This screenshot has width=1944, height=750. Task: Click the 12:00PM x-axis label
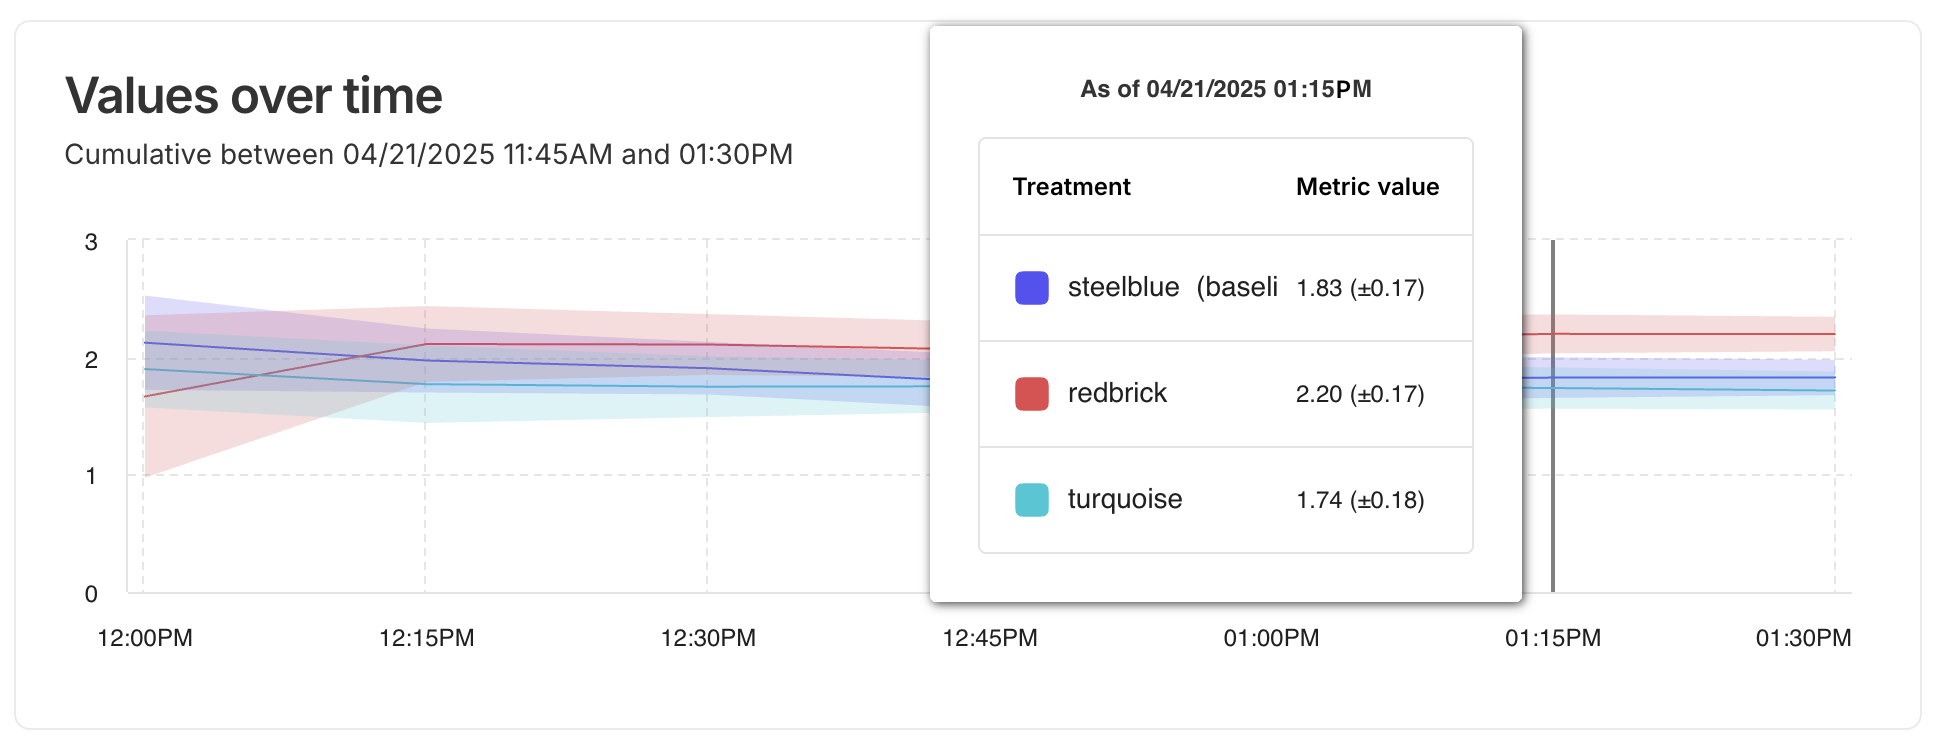click(x=145, y=638)
